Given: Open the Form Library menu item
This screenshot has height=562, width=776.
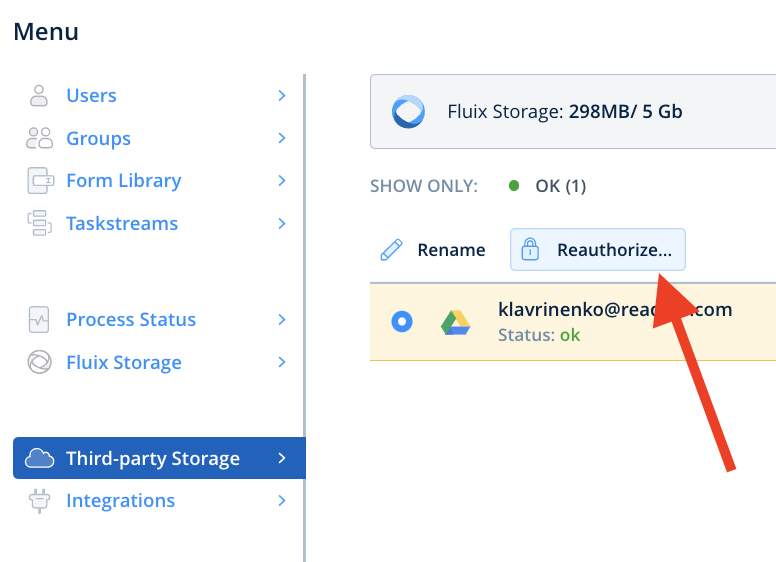Looking at the screenshot, I should pyautogui.click(x=123, y=181).
